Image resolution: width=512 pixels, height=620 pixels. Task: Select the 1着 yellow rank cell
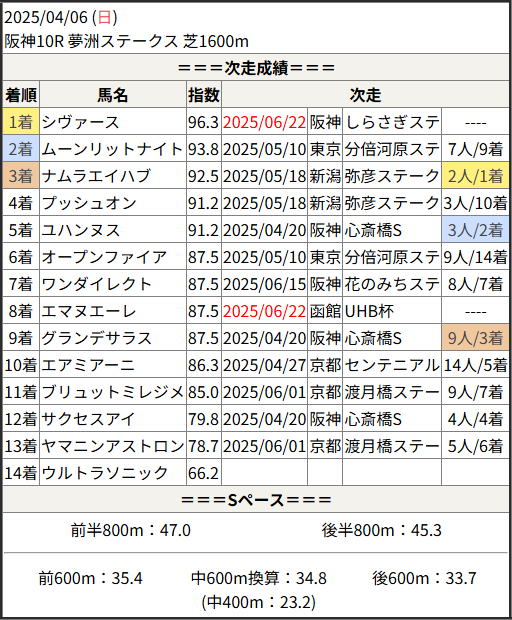[x=21, y=122]
